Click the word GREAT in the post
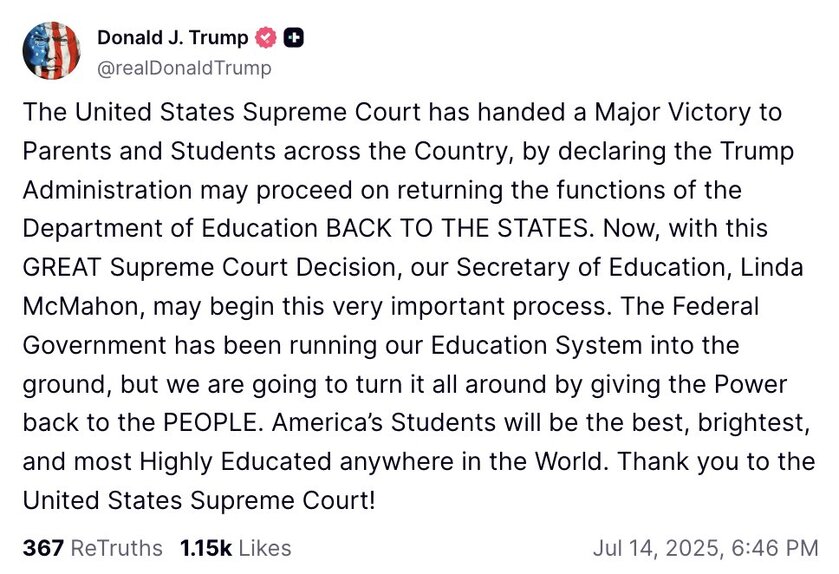Image resolution: width=839 pixels, height=574 pixels. coord(62,267)
